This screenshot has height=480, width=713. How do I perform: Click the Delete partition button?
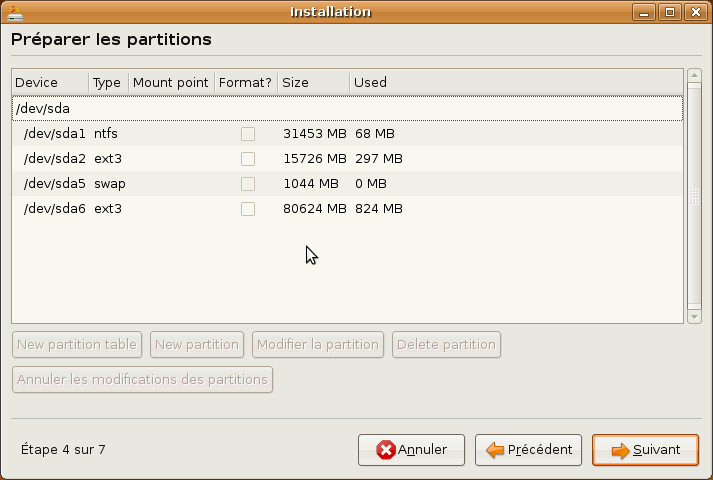pyautogui.click(x=446, y=345)
